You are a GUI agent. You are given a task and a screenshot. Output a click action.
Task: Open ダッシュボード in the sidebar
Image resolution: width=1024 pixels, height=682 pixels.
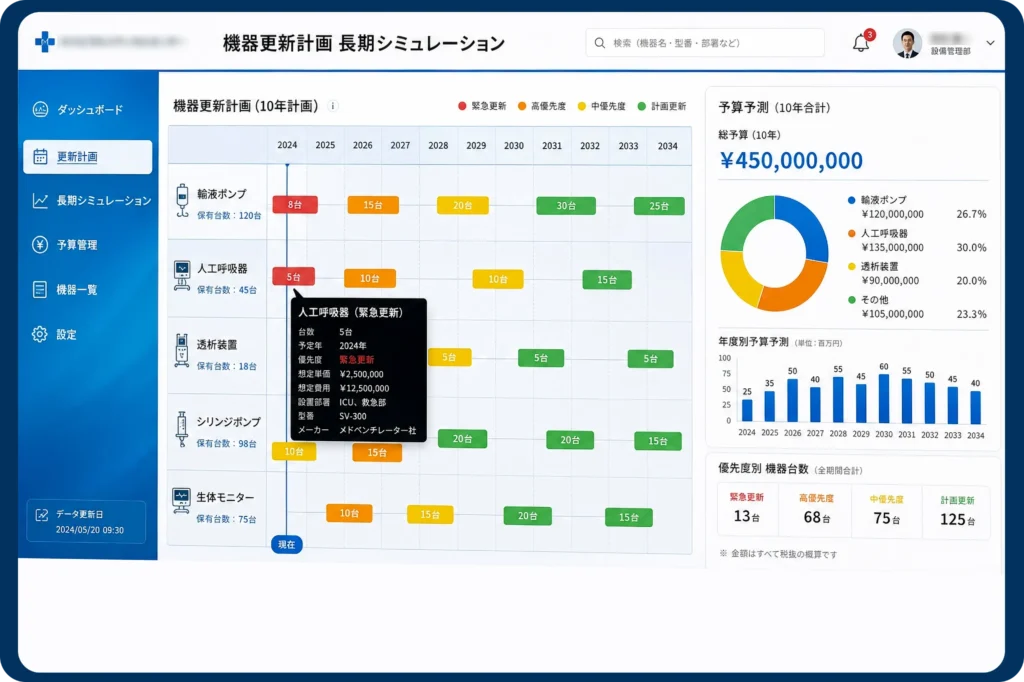click(88, 110)
